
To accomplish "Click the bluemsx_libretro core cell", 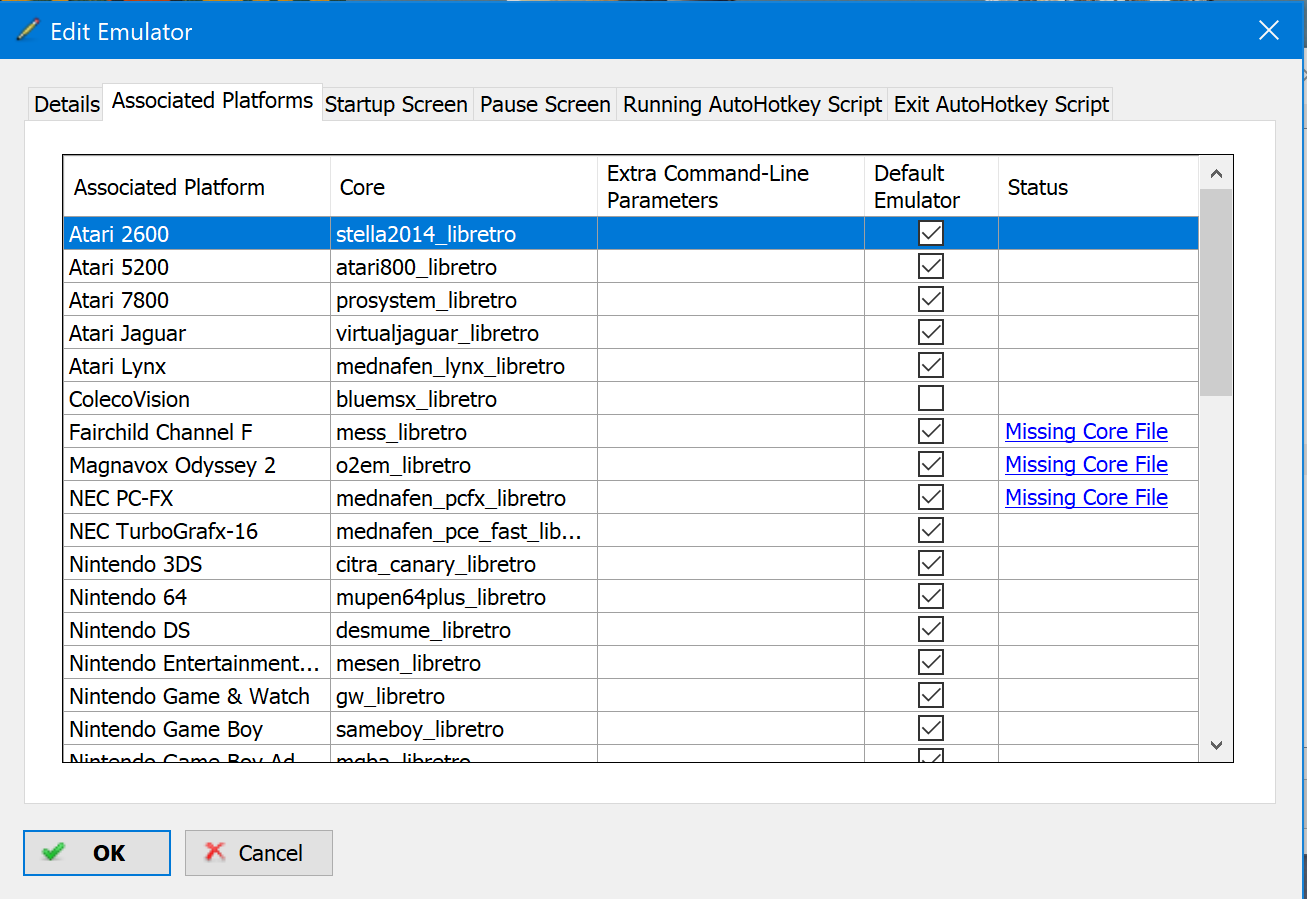I will click(x=464, y=399).
